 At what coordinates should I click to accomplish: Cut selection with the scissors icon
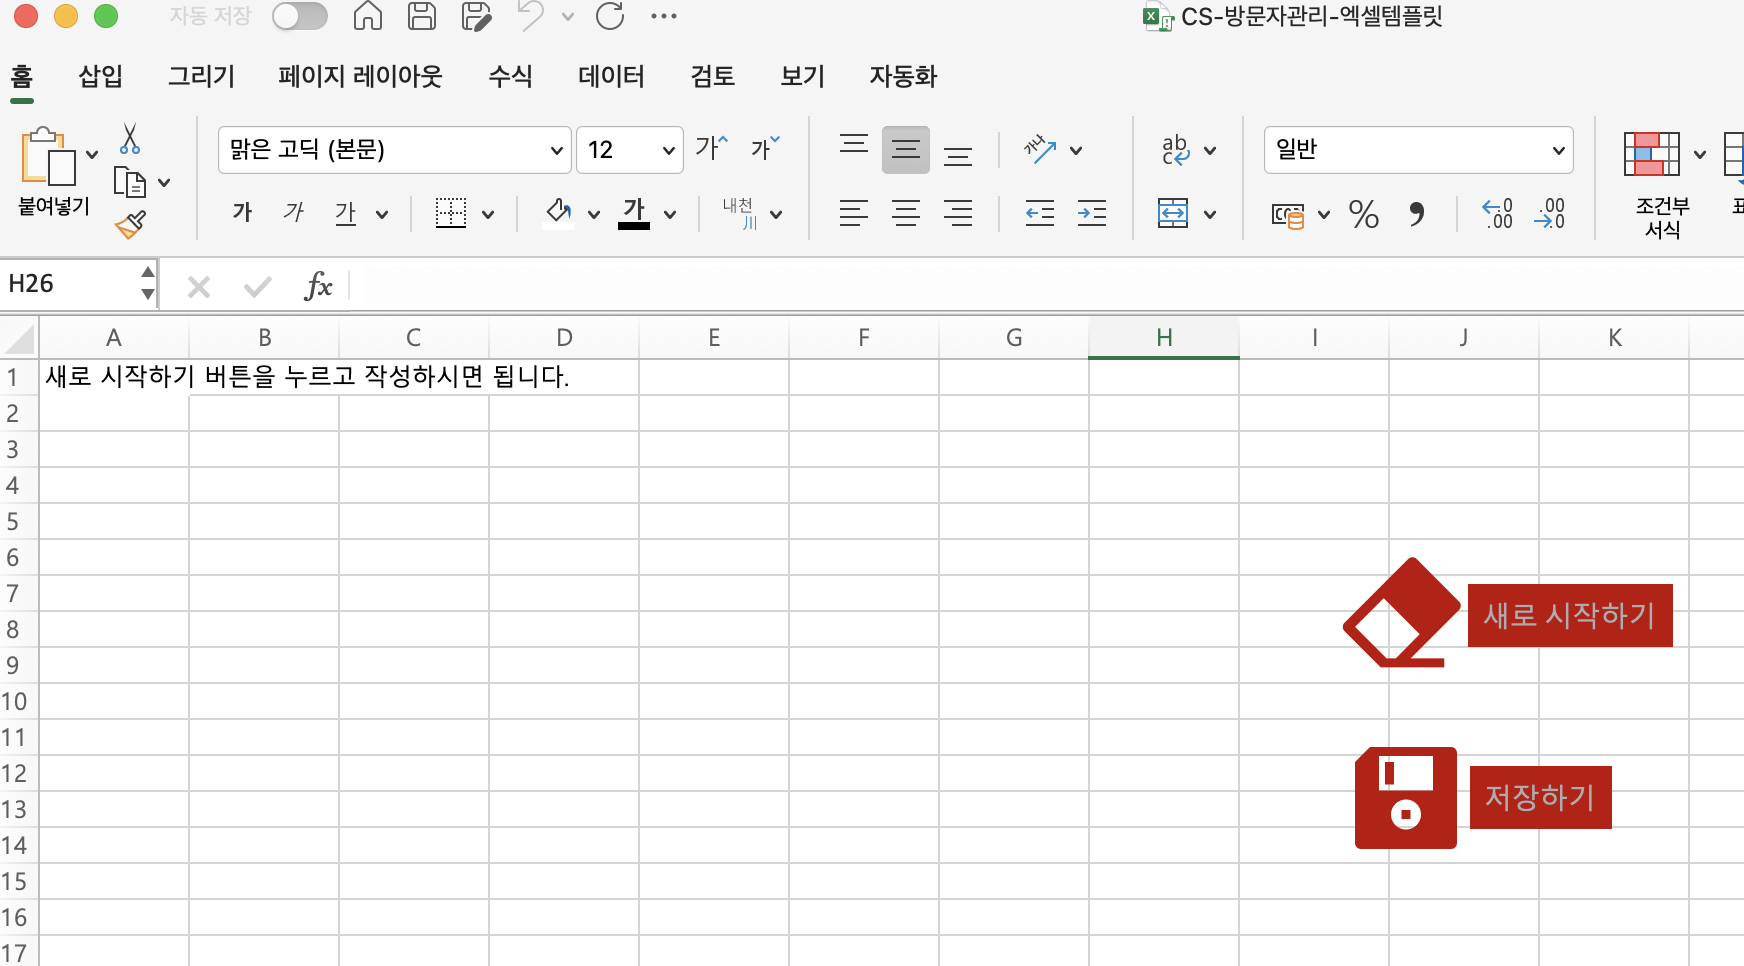click(x=130, y=139)
